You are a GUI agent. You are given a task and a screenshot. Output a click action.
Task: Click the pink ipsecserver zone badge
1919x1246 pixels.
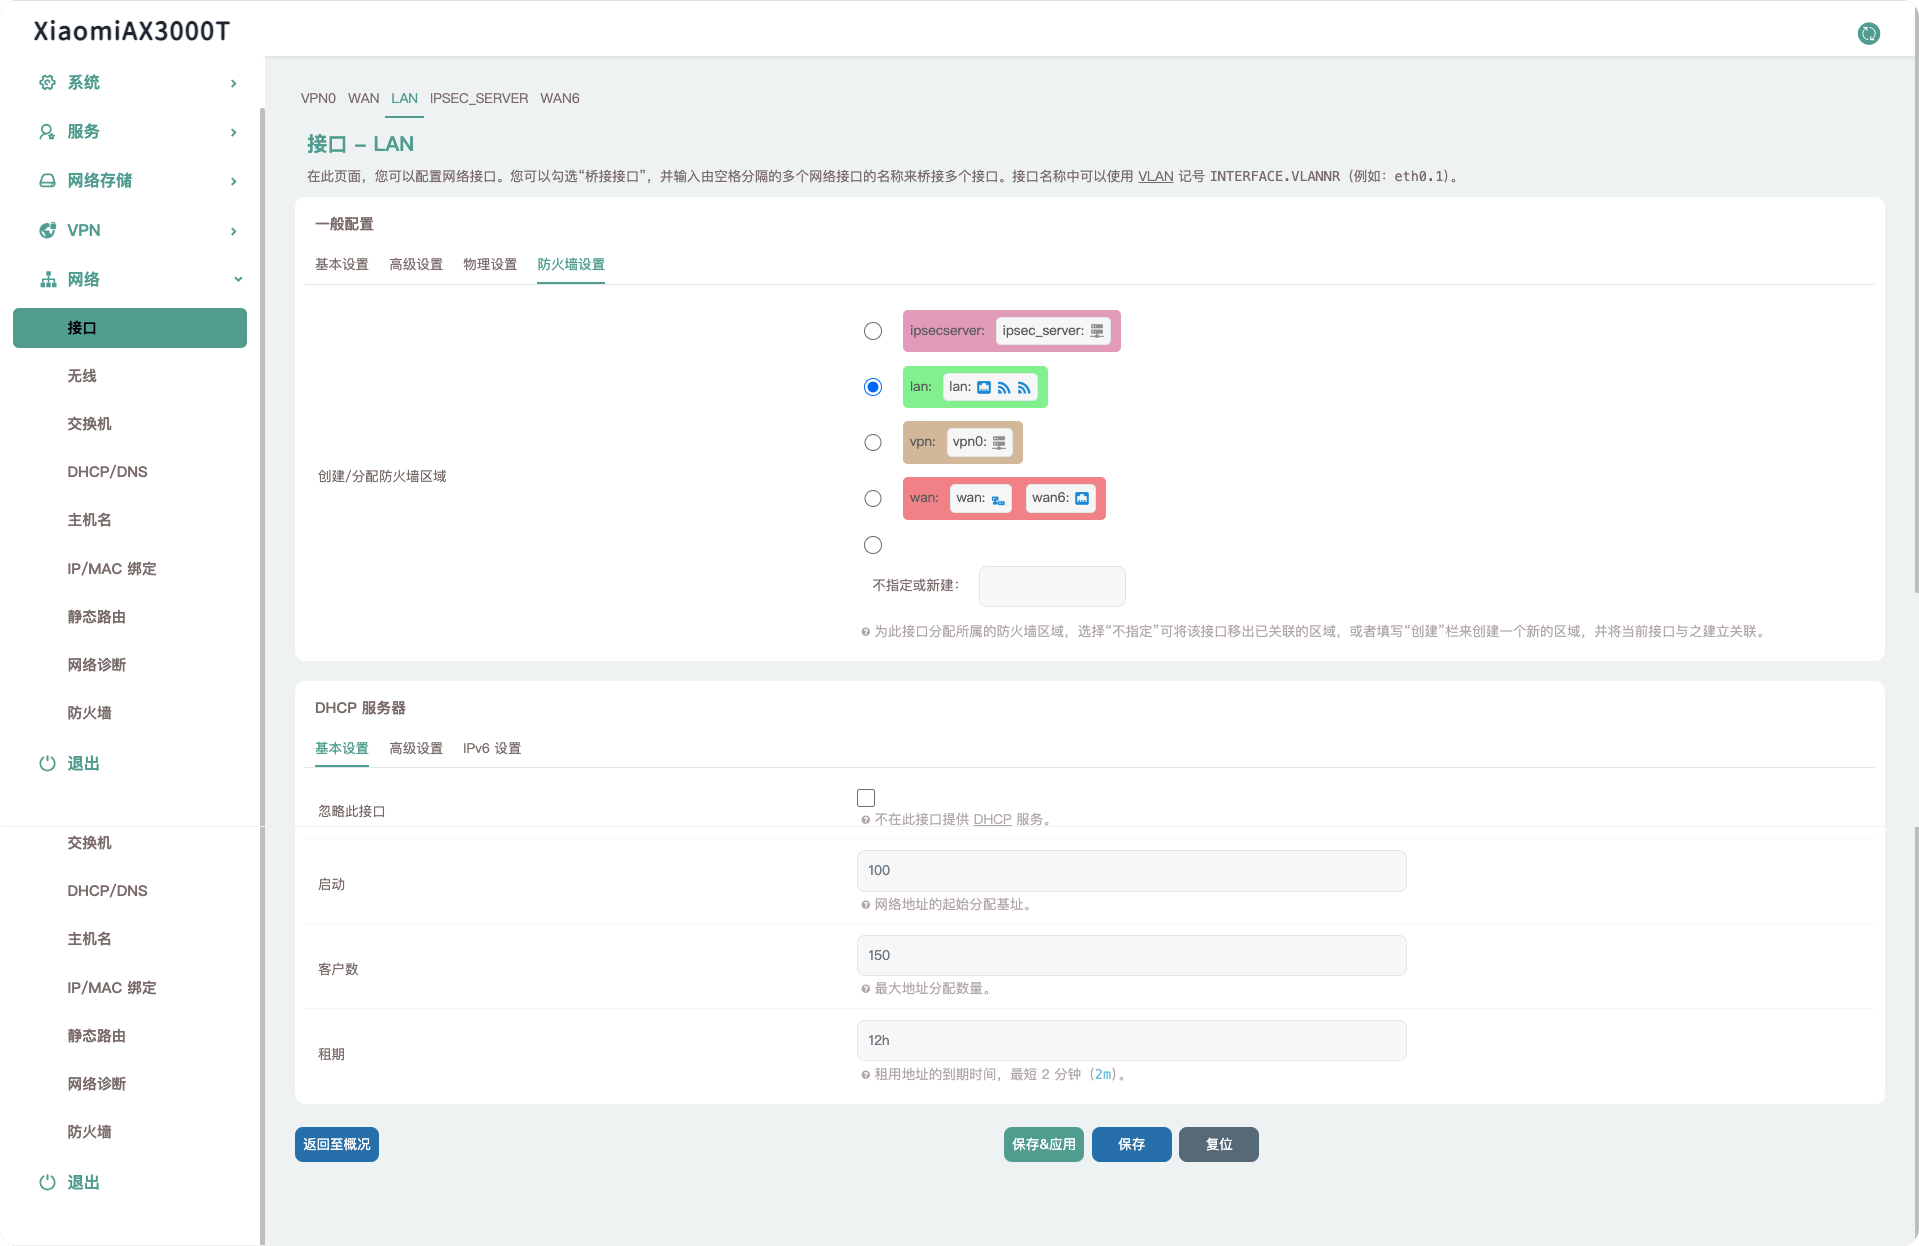(x=1012, y=331)
